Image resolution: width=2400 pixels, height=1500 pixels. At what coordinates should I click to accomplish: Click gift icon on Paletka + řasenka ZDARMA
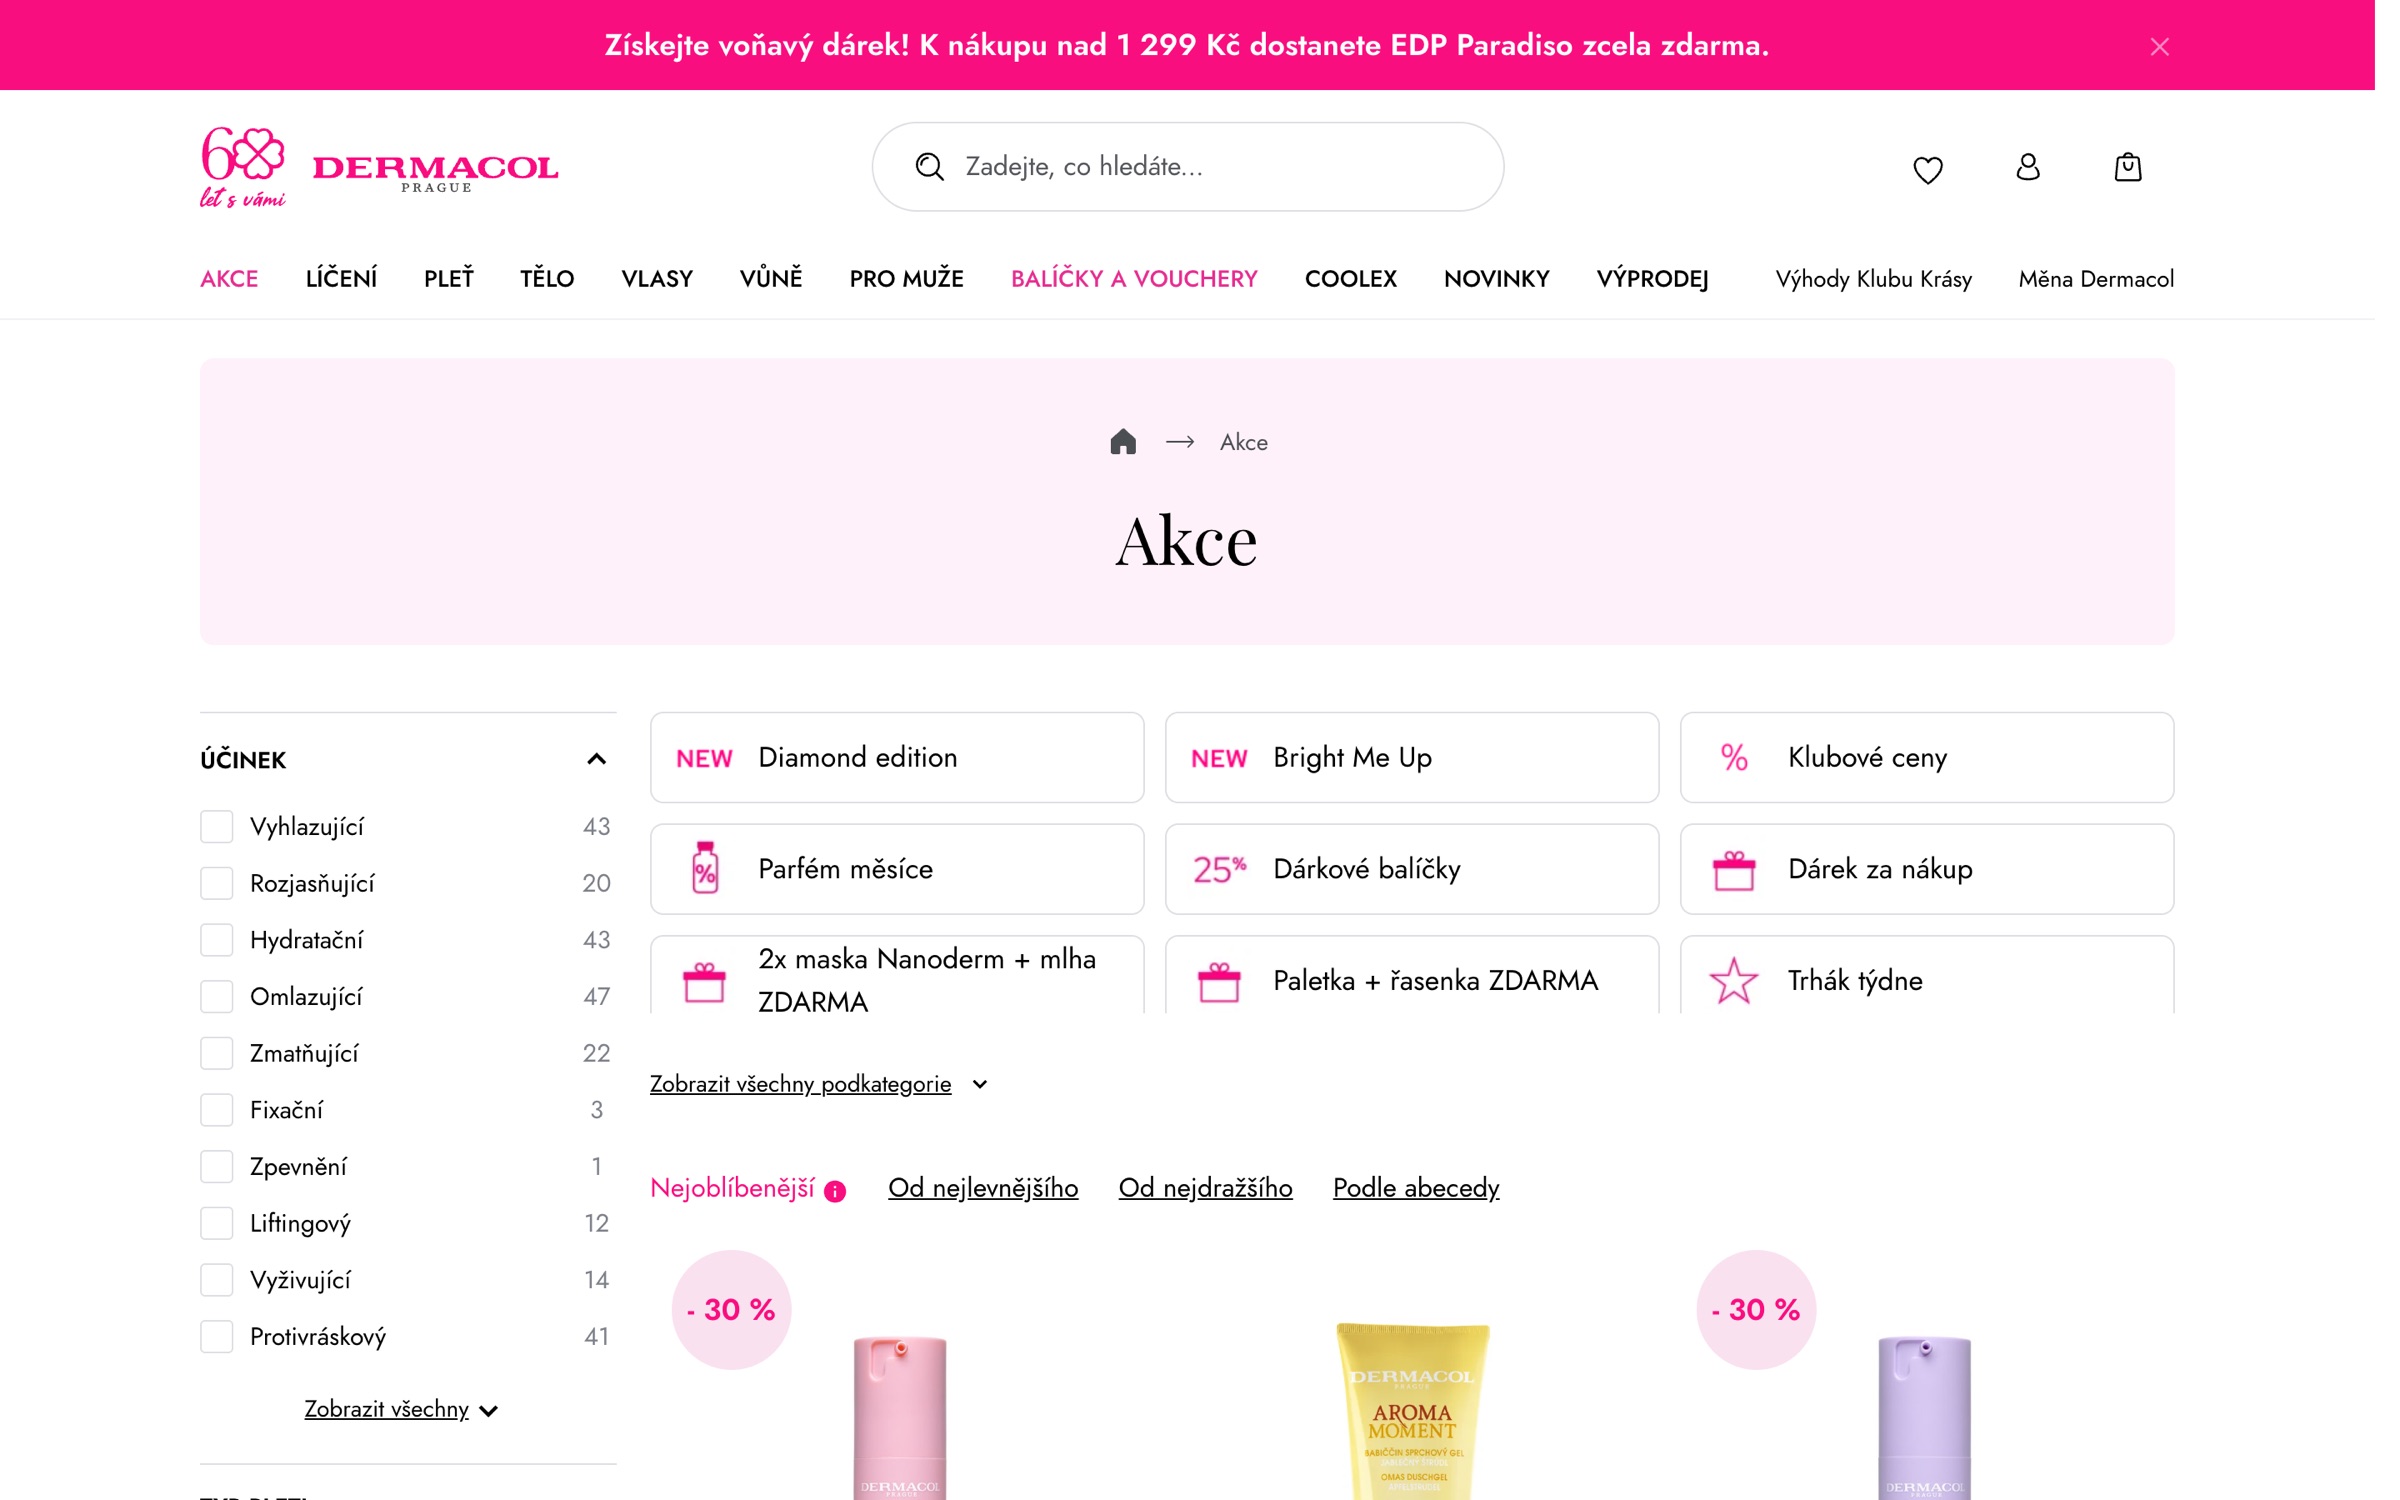[1219, 982]
